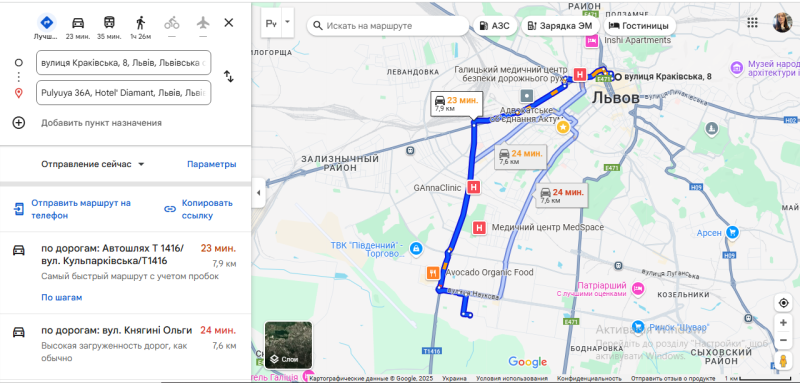The image size is (800, 383).
Task: Show 'Гостиницы' hotels along route
Action: 639,26
